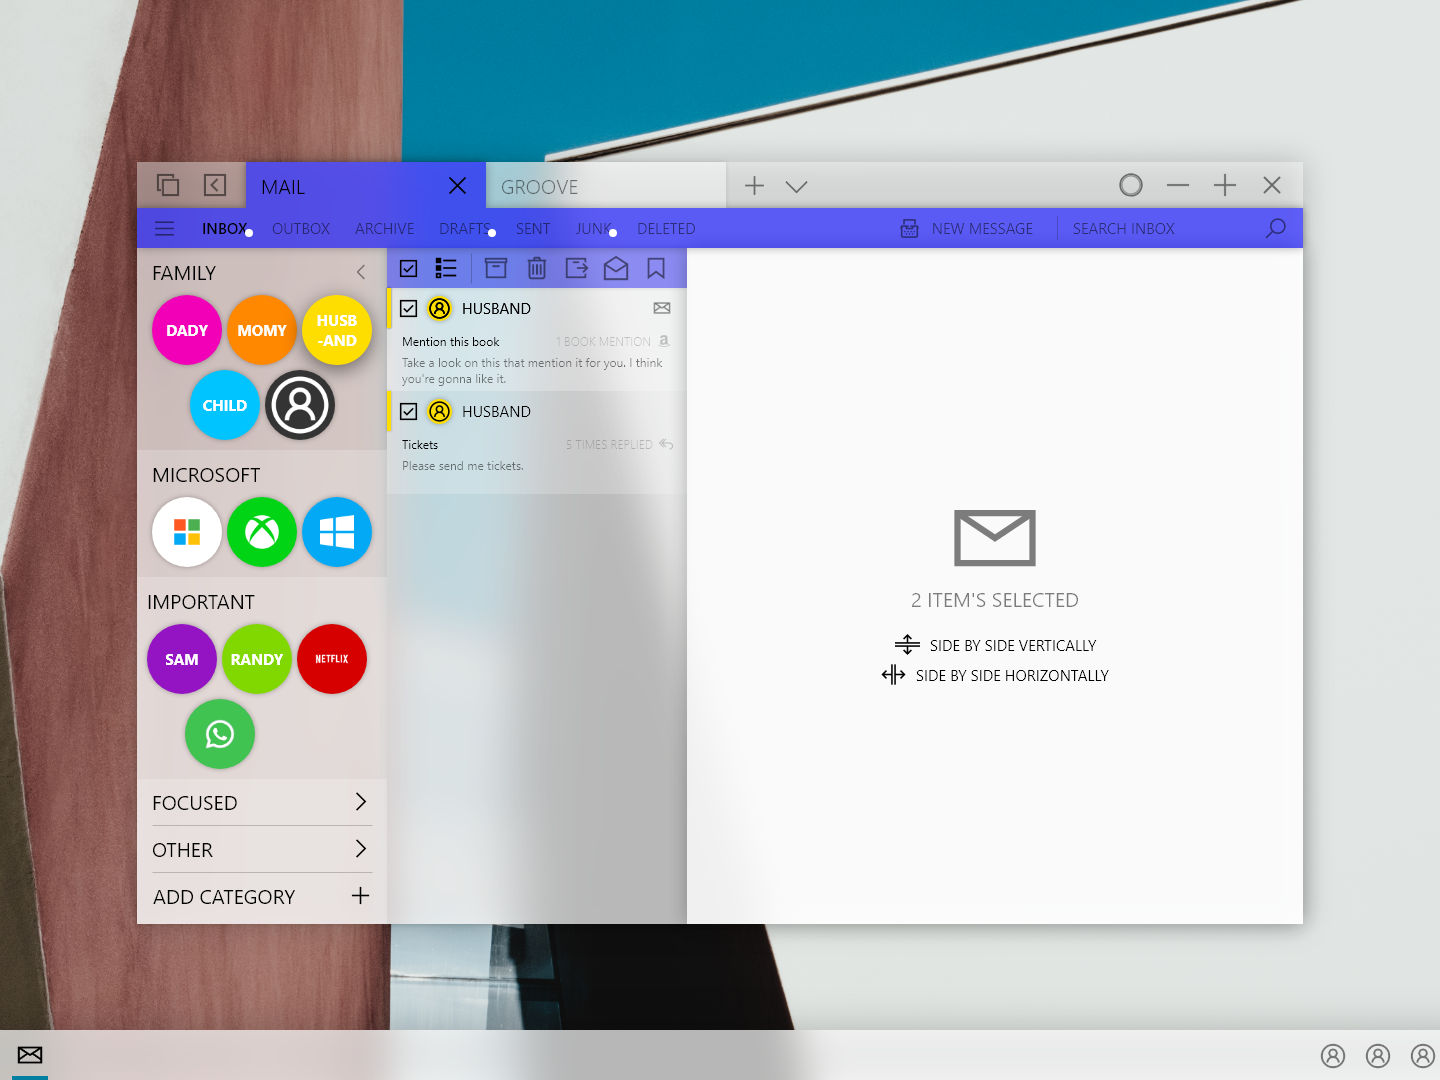Image resolution: width=1440 pixels, height=1080 pixels.
Task: Click the SEARCH INBOX field
Action: point(1124,228)
